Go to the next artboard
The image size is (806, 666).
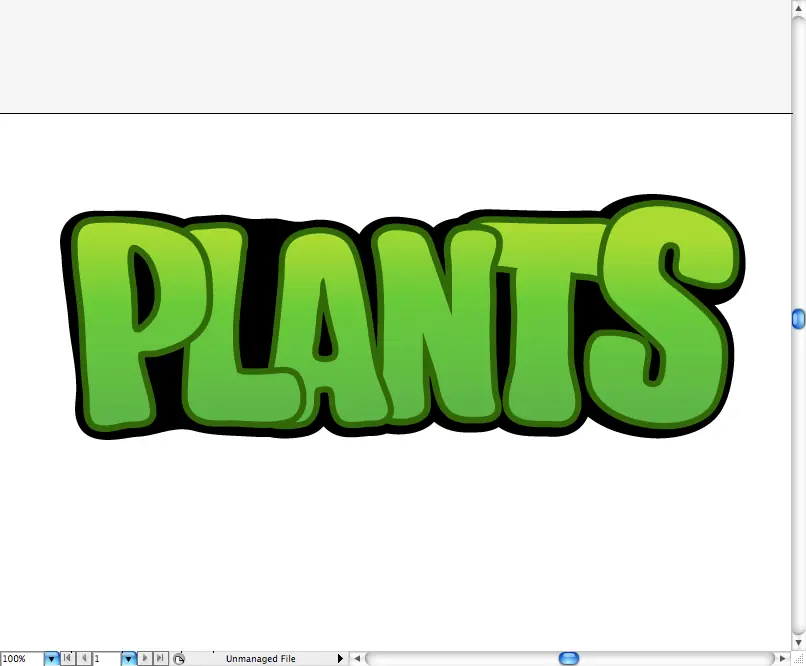145,658
